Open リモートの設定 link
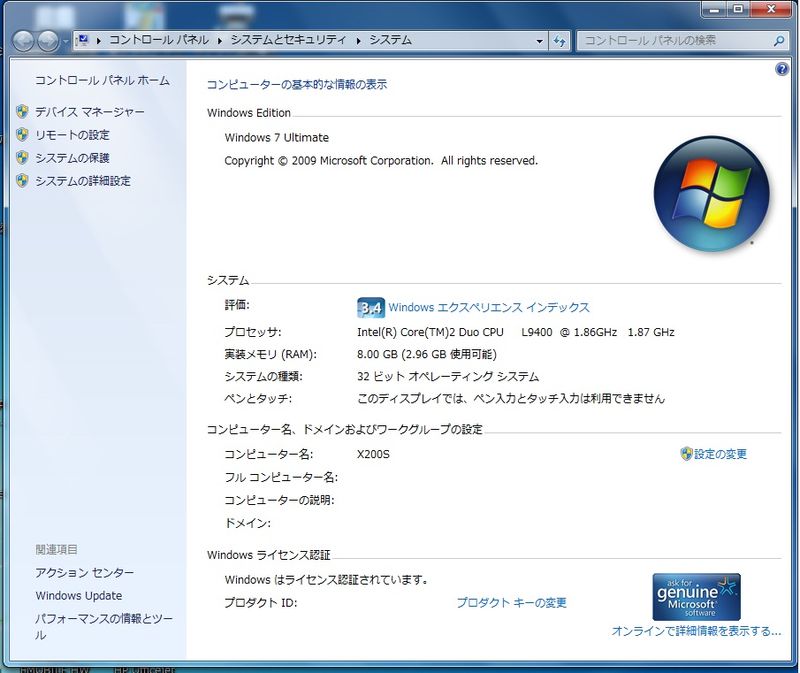The height and width of the screenshot is (673, 800). click(x=72, y=135)
